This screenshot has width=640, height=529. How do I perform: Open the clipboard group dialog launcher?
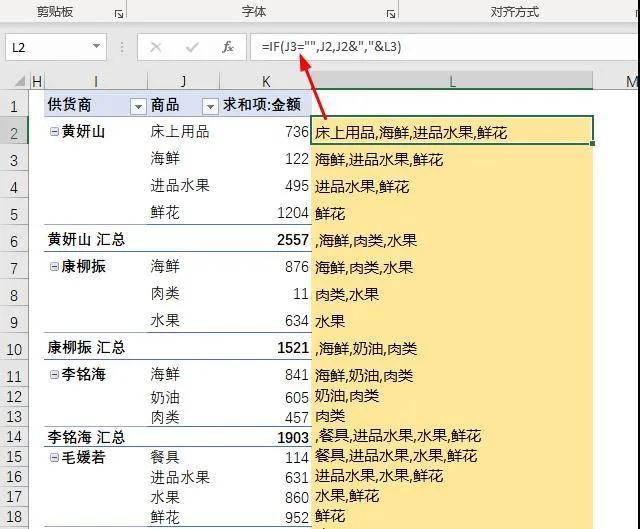pyautogui.click(x=119, y=15)
